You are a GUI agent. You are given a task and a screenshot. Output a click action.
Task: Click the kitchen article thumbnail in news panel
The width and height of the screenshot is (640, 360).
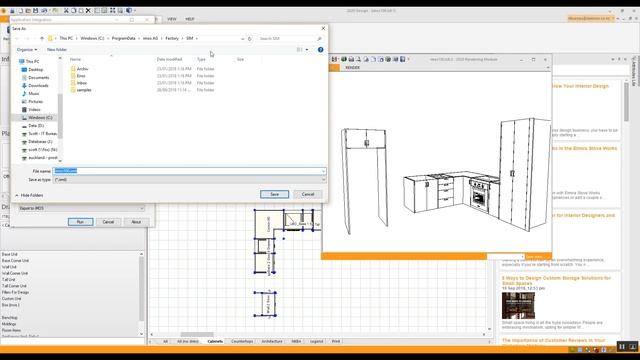pyautogui.click(x=518, y=305)
